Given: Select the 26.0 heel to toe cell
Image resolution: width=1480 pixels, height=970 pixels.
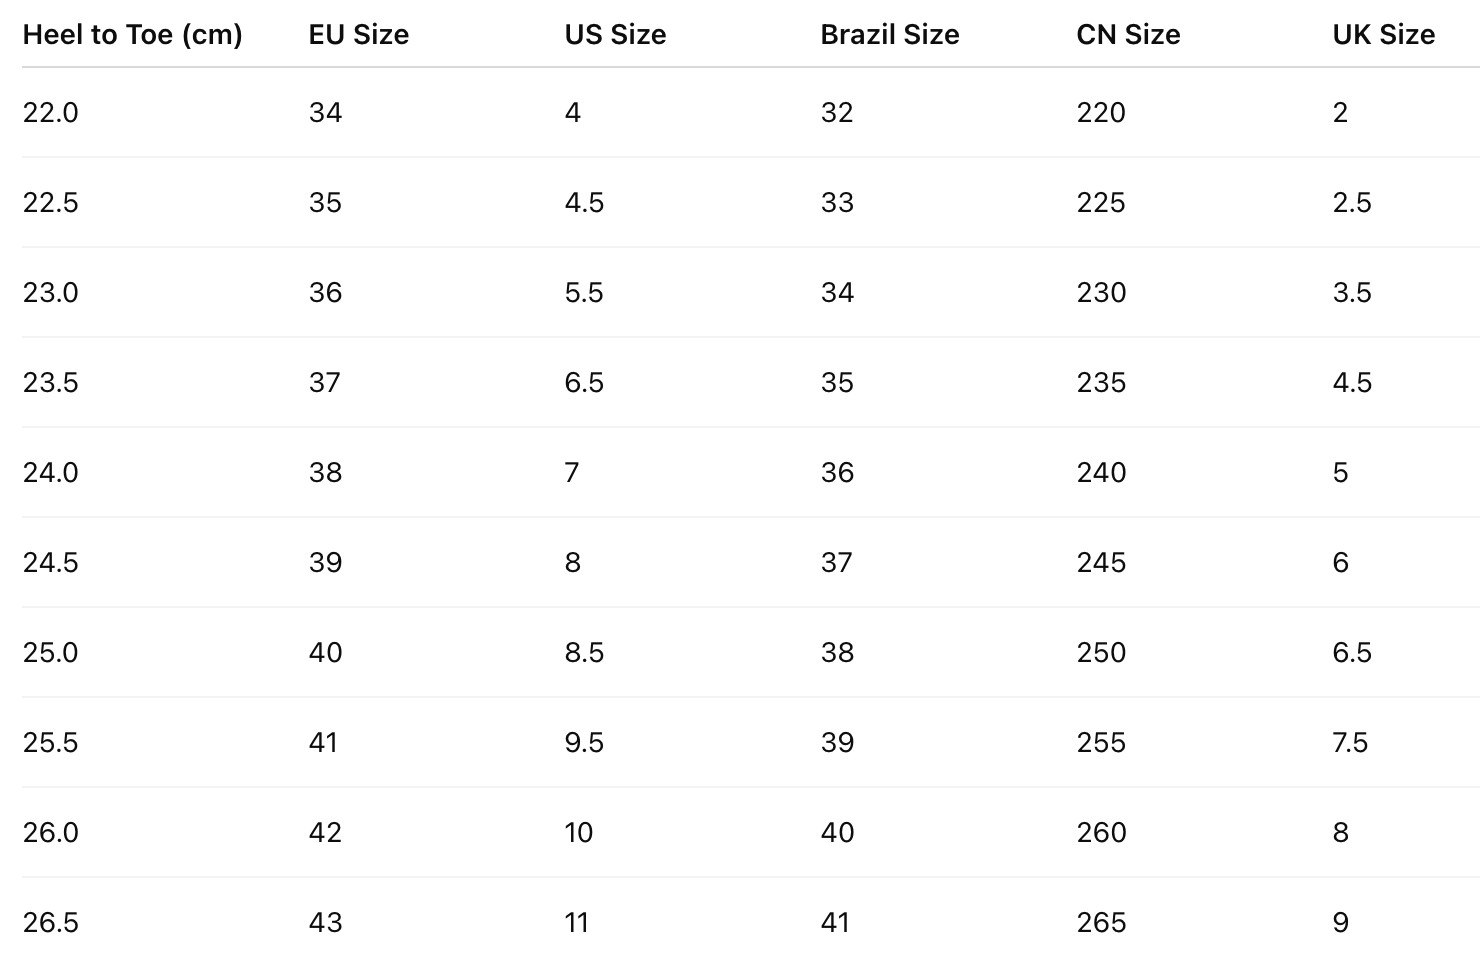Looking at the screenshot, I should pos(50,833).
